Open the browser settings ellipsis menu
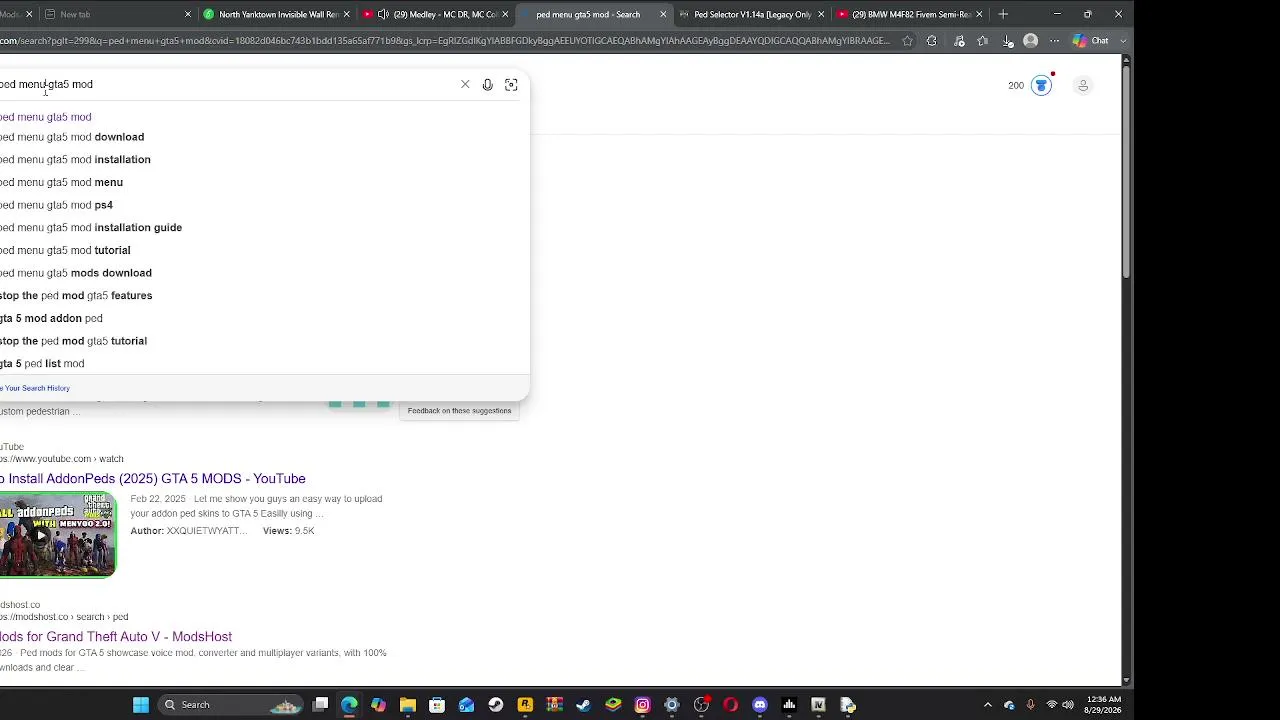The image size is (1280, 720). tap(1054, 41)
